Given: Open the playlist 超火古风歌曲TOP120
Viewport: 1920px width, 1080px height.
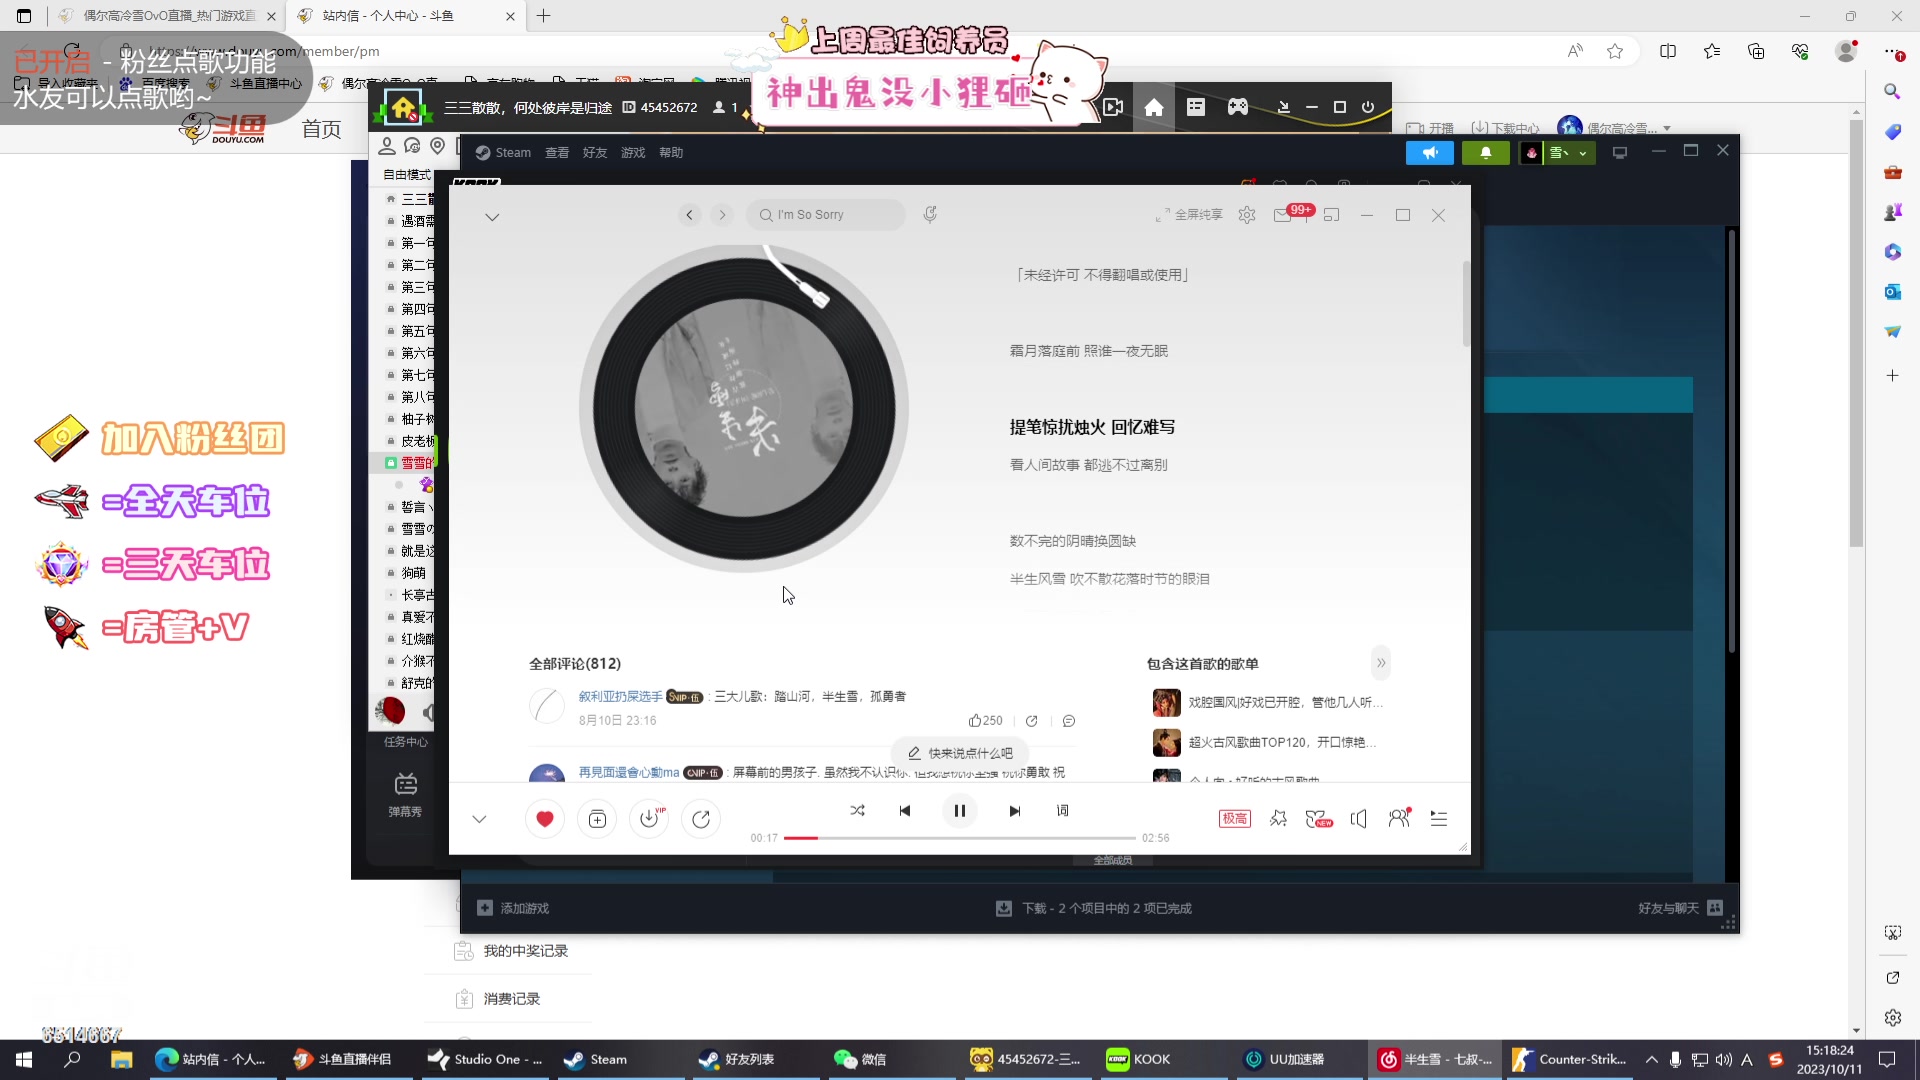Looking at the screenshot, I should pyautogui.click(x=1265, y=743).
